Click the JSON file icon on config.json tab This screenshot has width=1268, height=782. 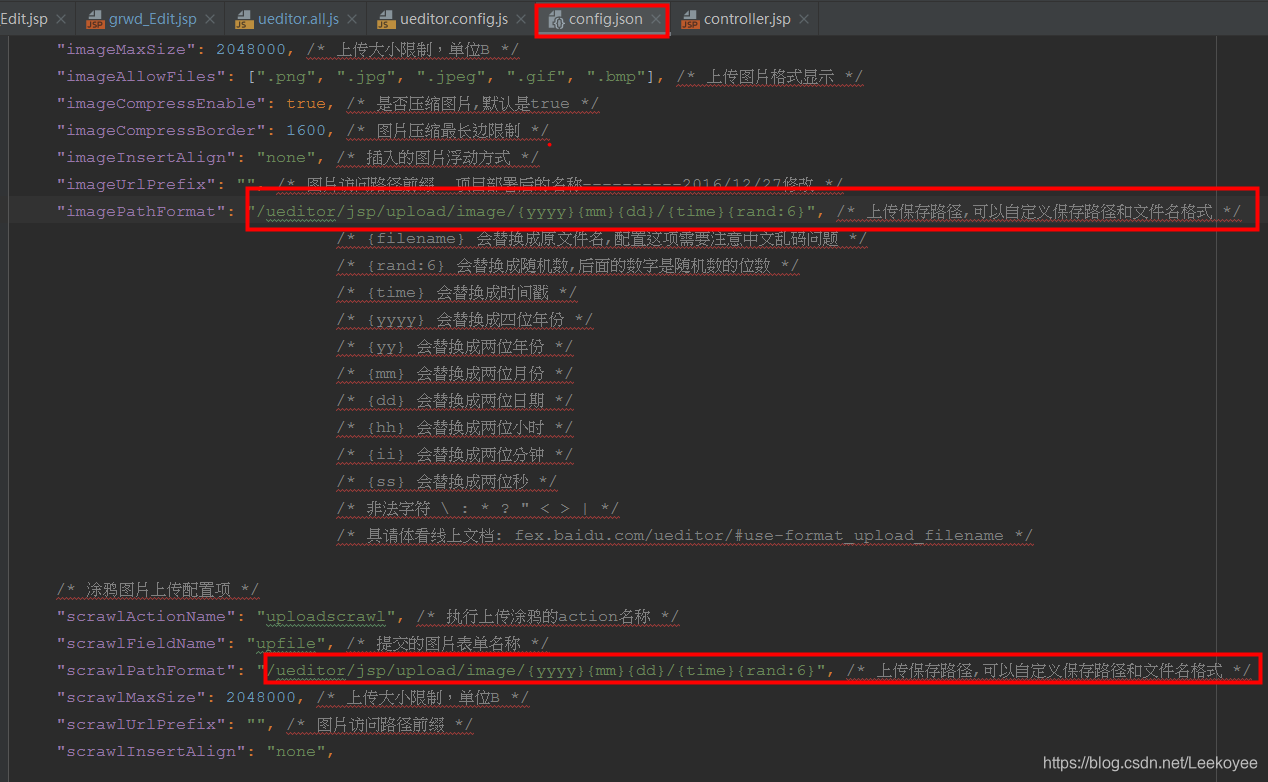click(556, 20)
